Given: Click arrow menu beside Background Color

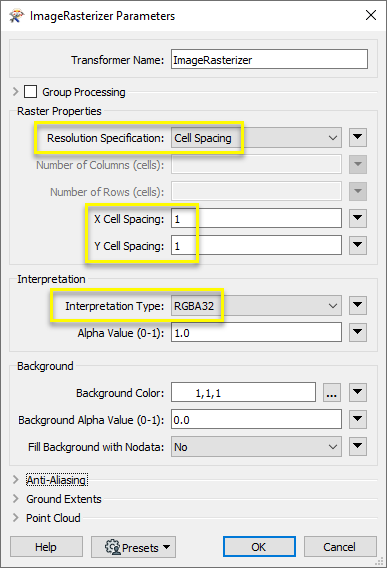Looking at the screenshot, I should point(358,392).
